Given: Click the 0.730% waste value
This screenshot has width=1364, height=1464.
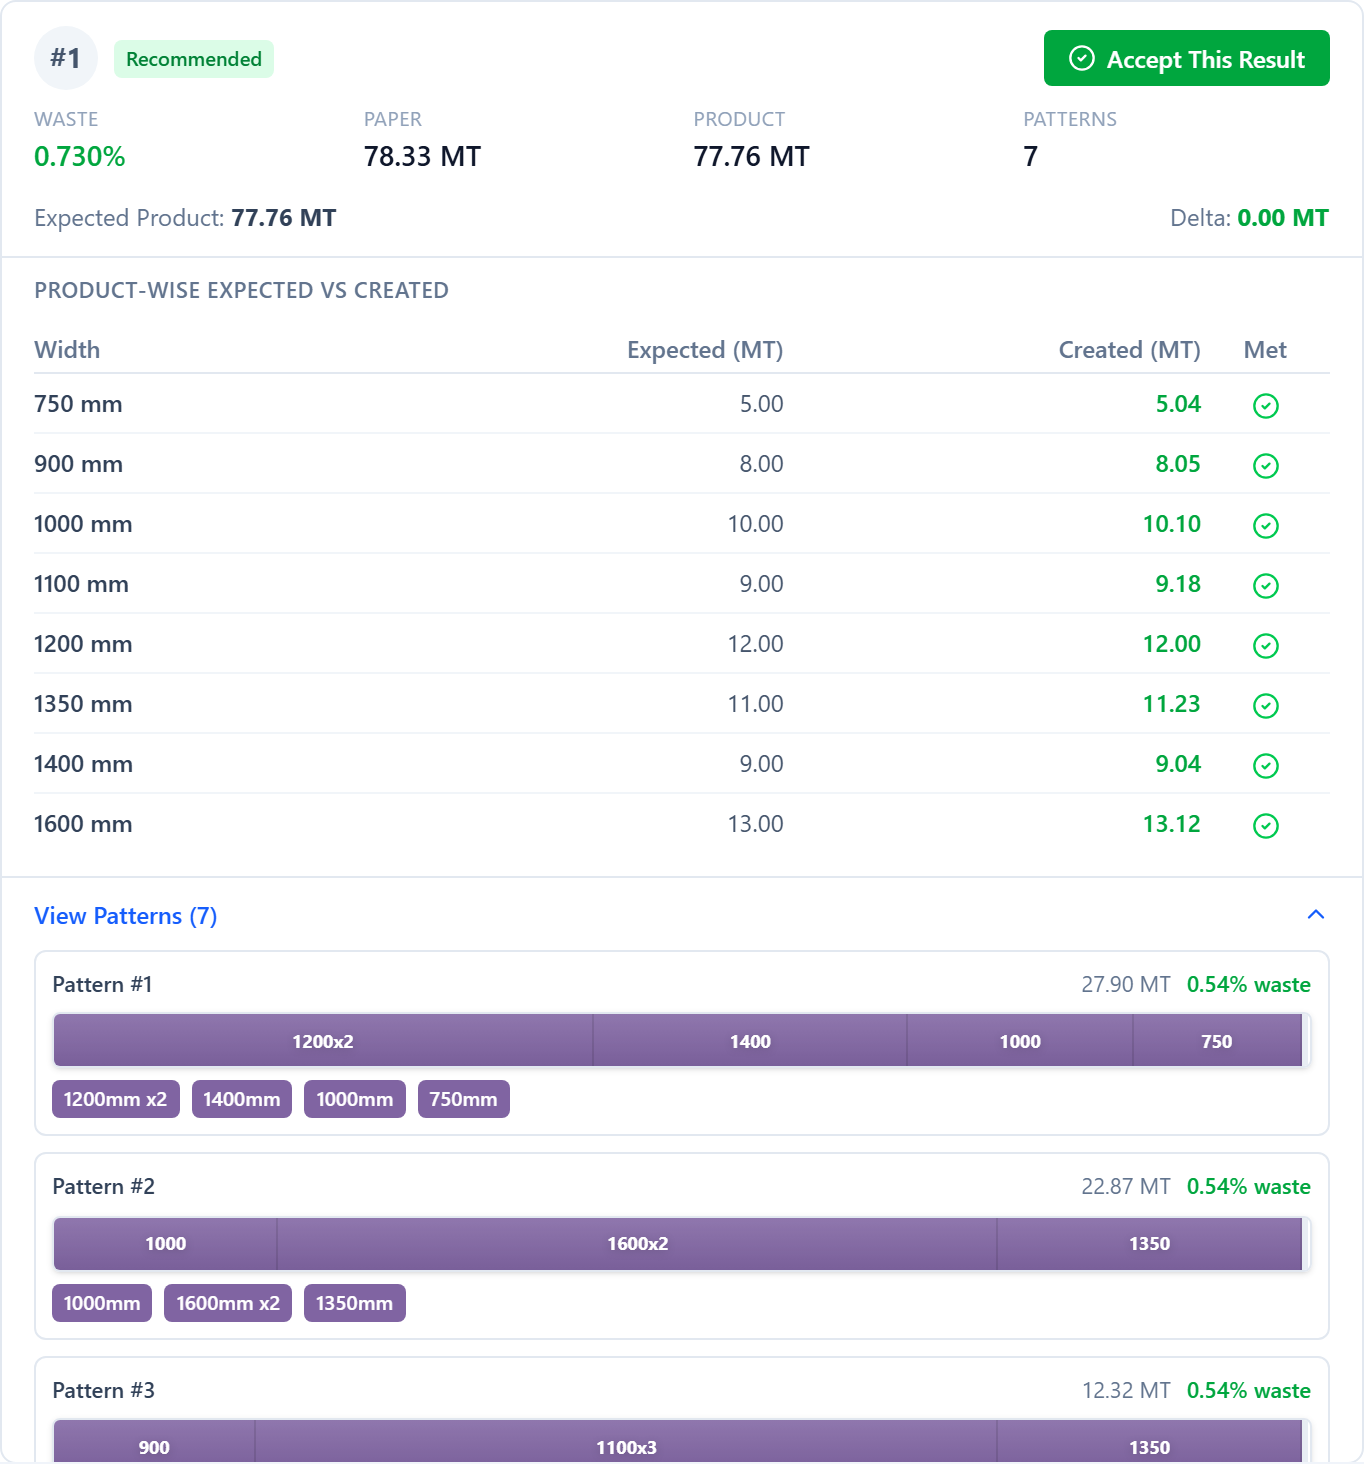Looking at the screenshot, I should tap(80, 156).
